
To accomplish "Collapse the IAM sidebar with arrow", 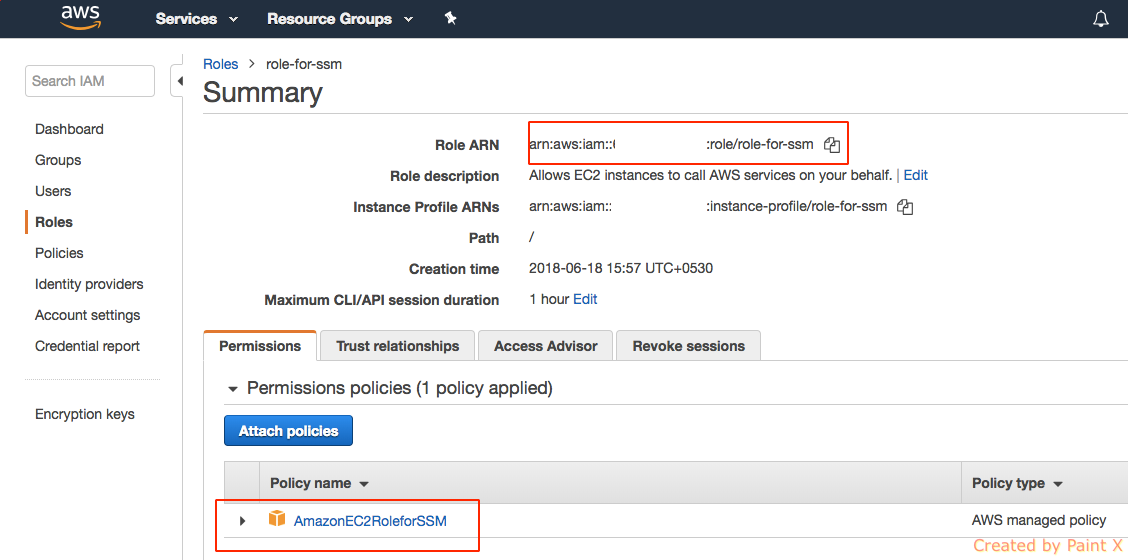I will (178, 81).
